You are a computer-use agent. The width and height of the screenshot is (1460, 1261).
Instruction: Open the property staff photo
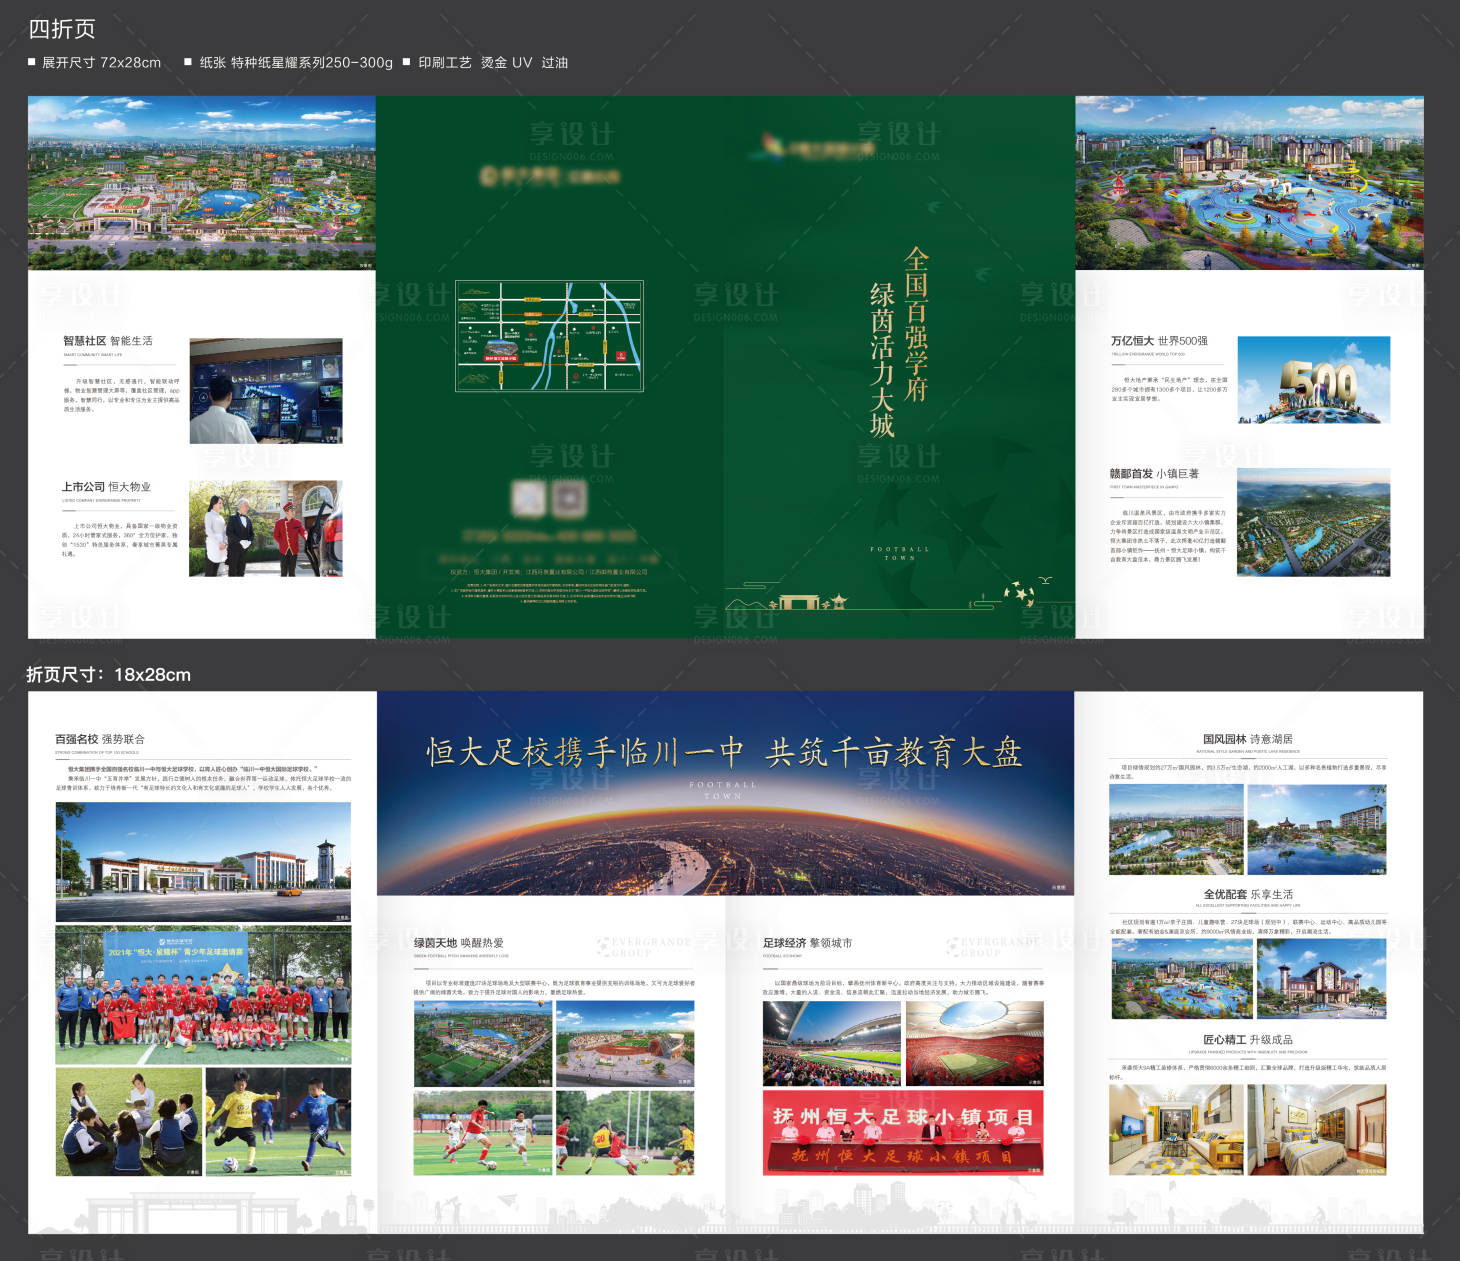click(266, 528)
